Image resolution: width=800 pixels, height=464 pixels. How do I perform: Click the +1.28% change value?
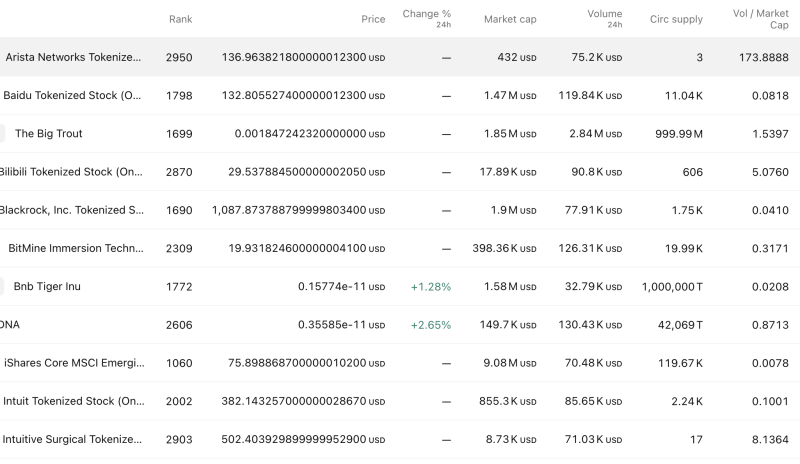pos(431,287)
